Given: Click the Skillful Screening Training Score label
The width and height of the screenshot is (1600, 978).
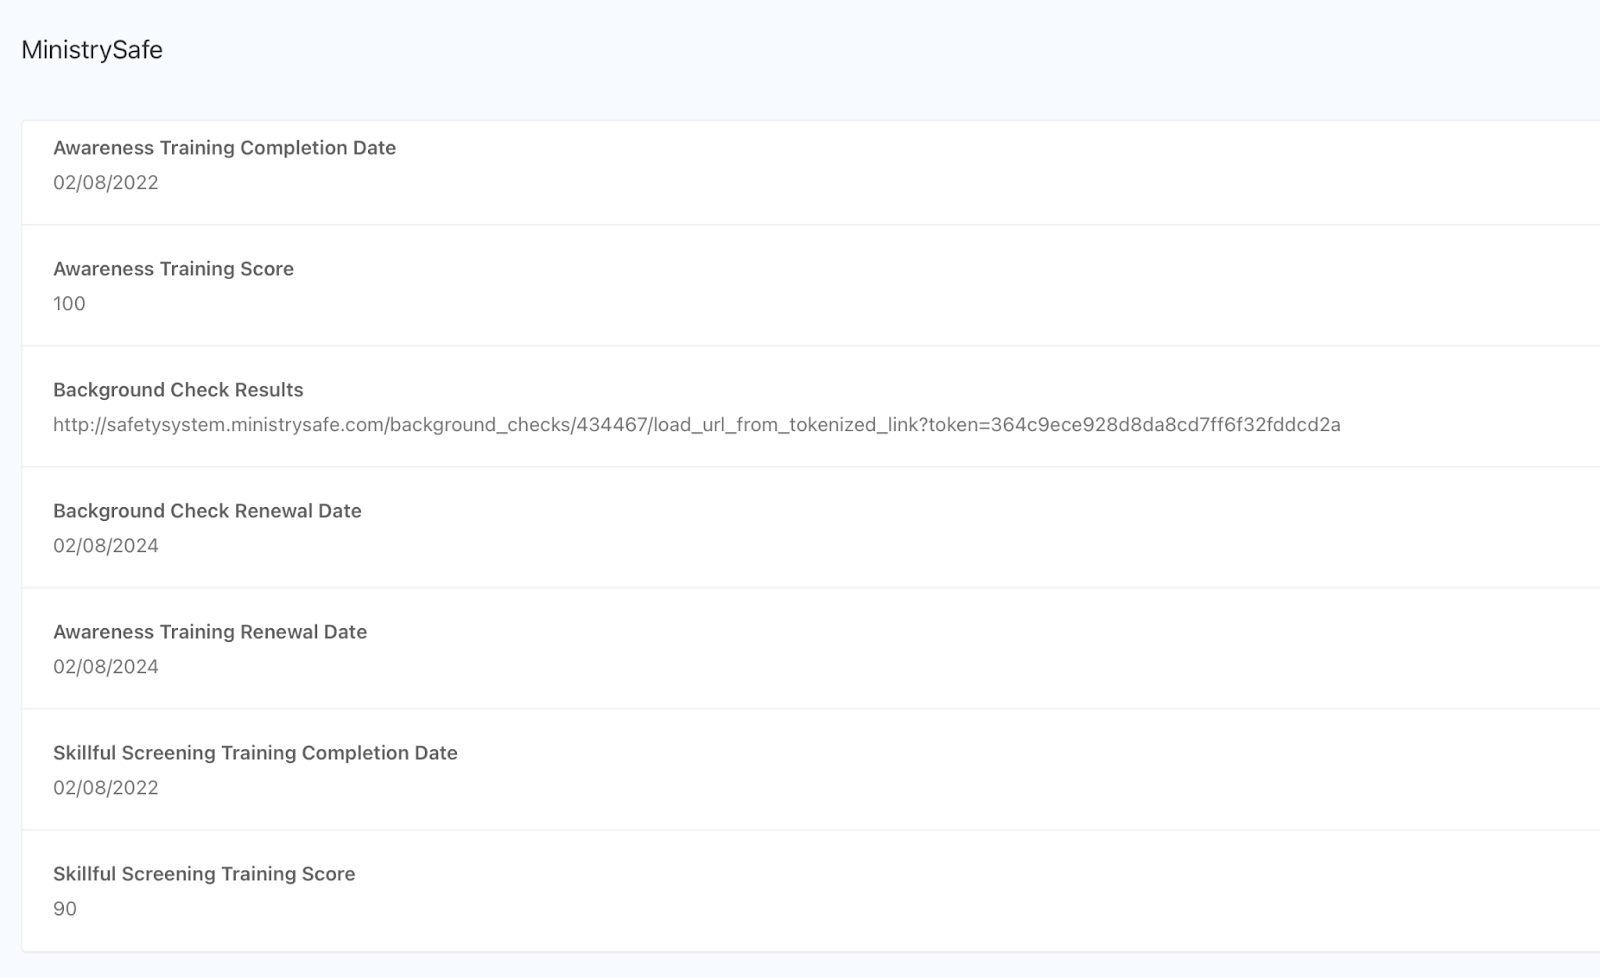Looking at the screenshot, I should point(204,874).
